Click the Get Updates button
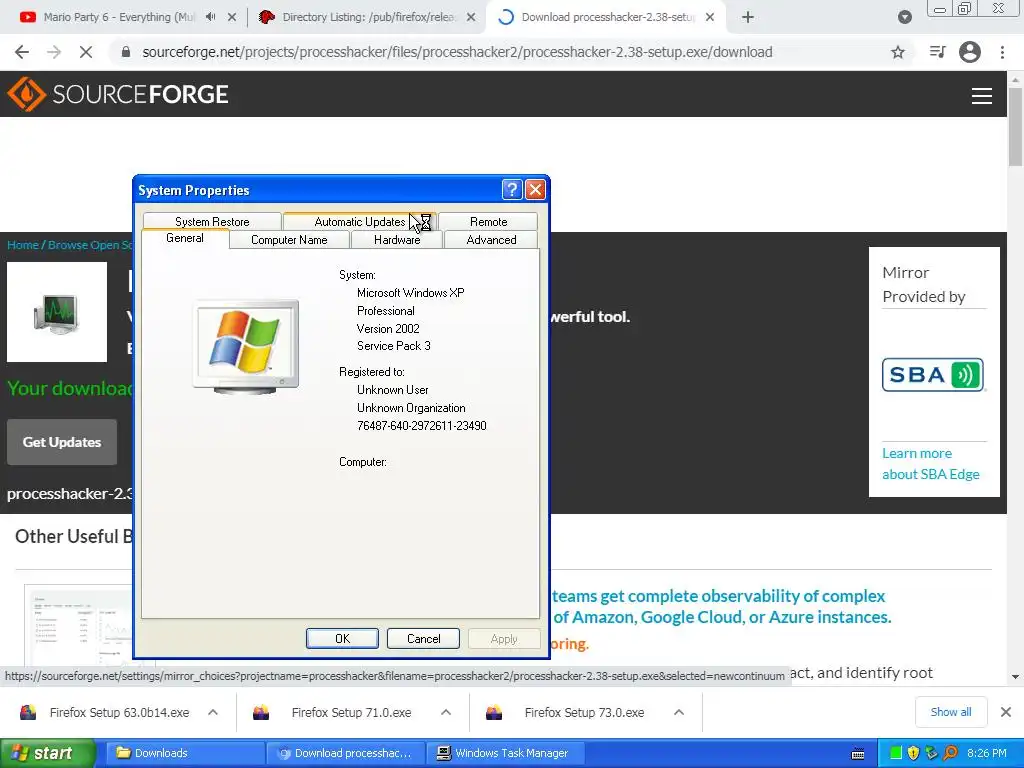Viewport: 1024px width, 768px height. click(x=62, y=442)
